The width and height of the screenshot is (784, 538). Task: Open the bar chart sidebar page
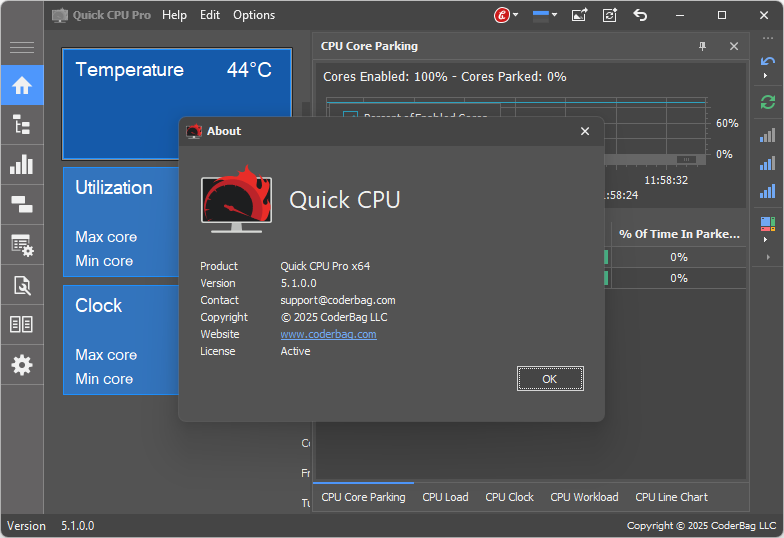tap(22, 164)
